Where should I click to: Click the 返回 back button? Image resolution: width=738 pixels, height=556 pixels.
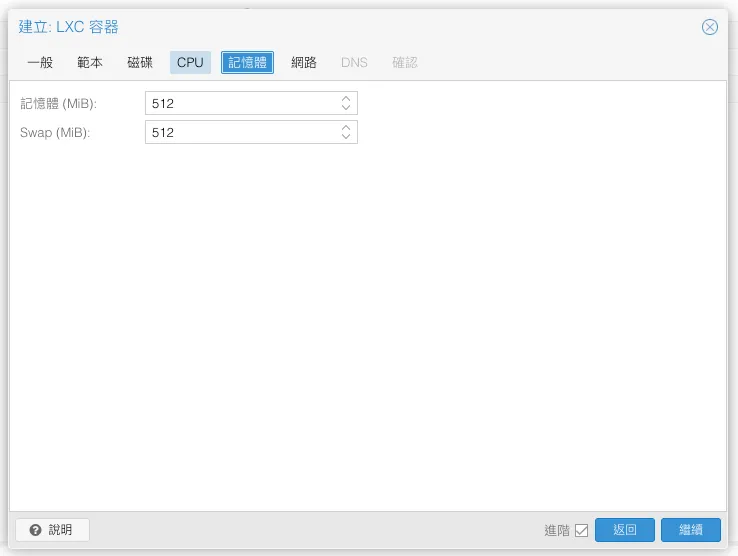[625, 530]
